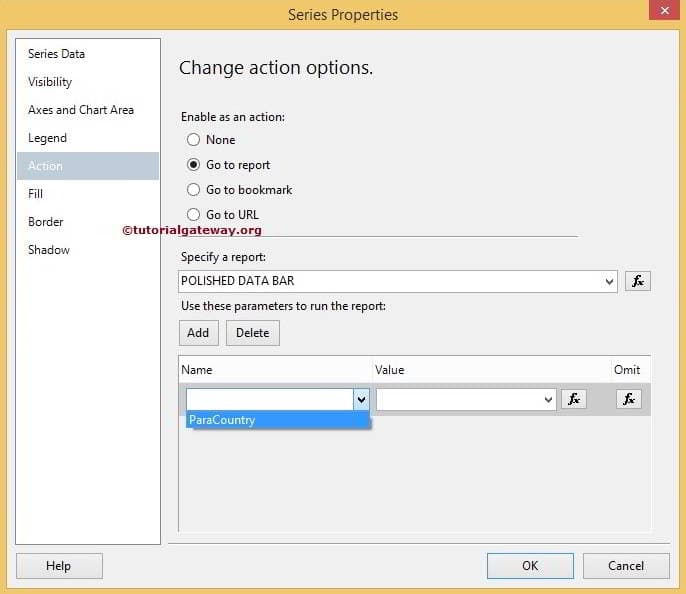Go to Axes and Chart Area page
Screen dimensions: 686x594
point(81,110)
